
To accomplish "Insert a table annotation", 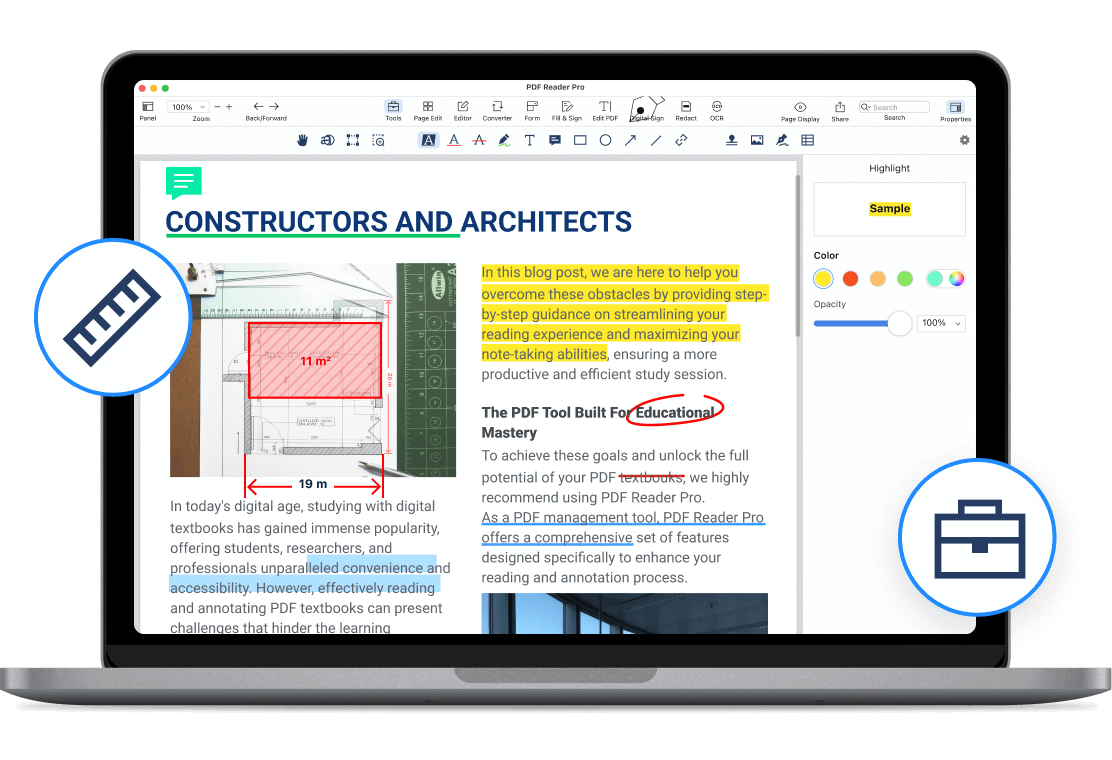I will pos(807,141).
